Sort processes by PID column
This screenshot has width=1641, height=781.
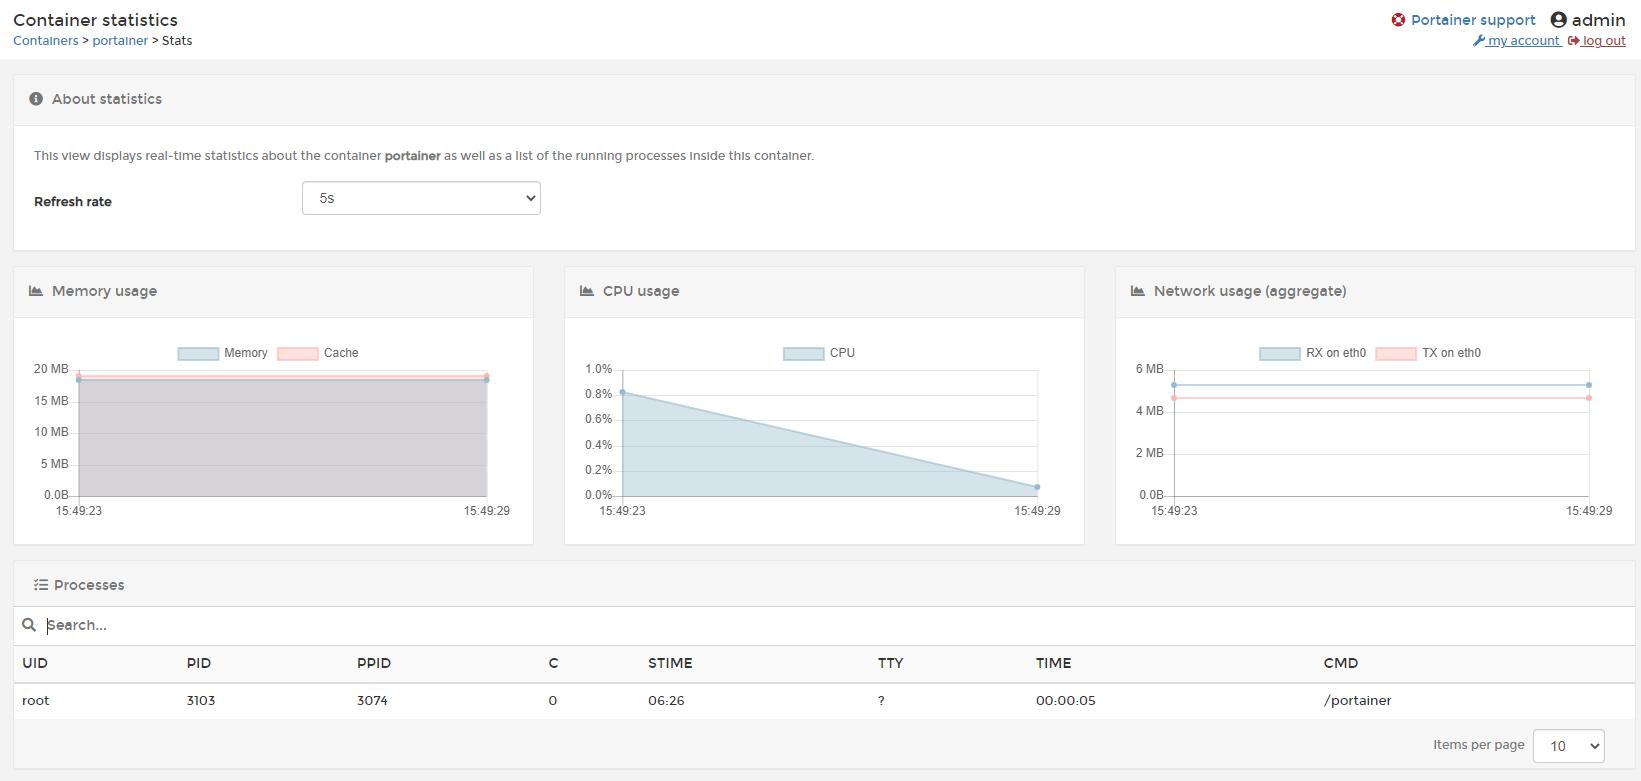(198, 663)
